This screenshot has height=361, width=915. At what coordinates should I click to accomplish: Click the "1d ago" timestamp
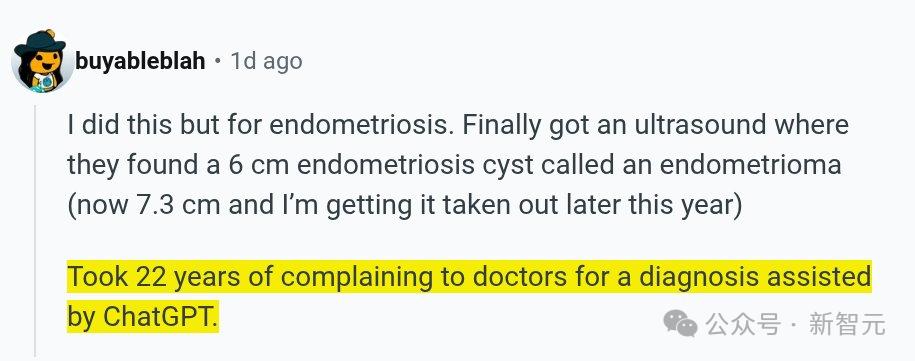(x=266, y=61)
